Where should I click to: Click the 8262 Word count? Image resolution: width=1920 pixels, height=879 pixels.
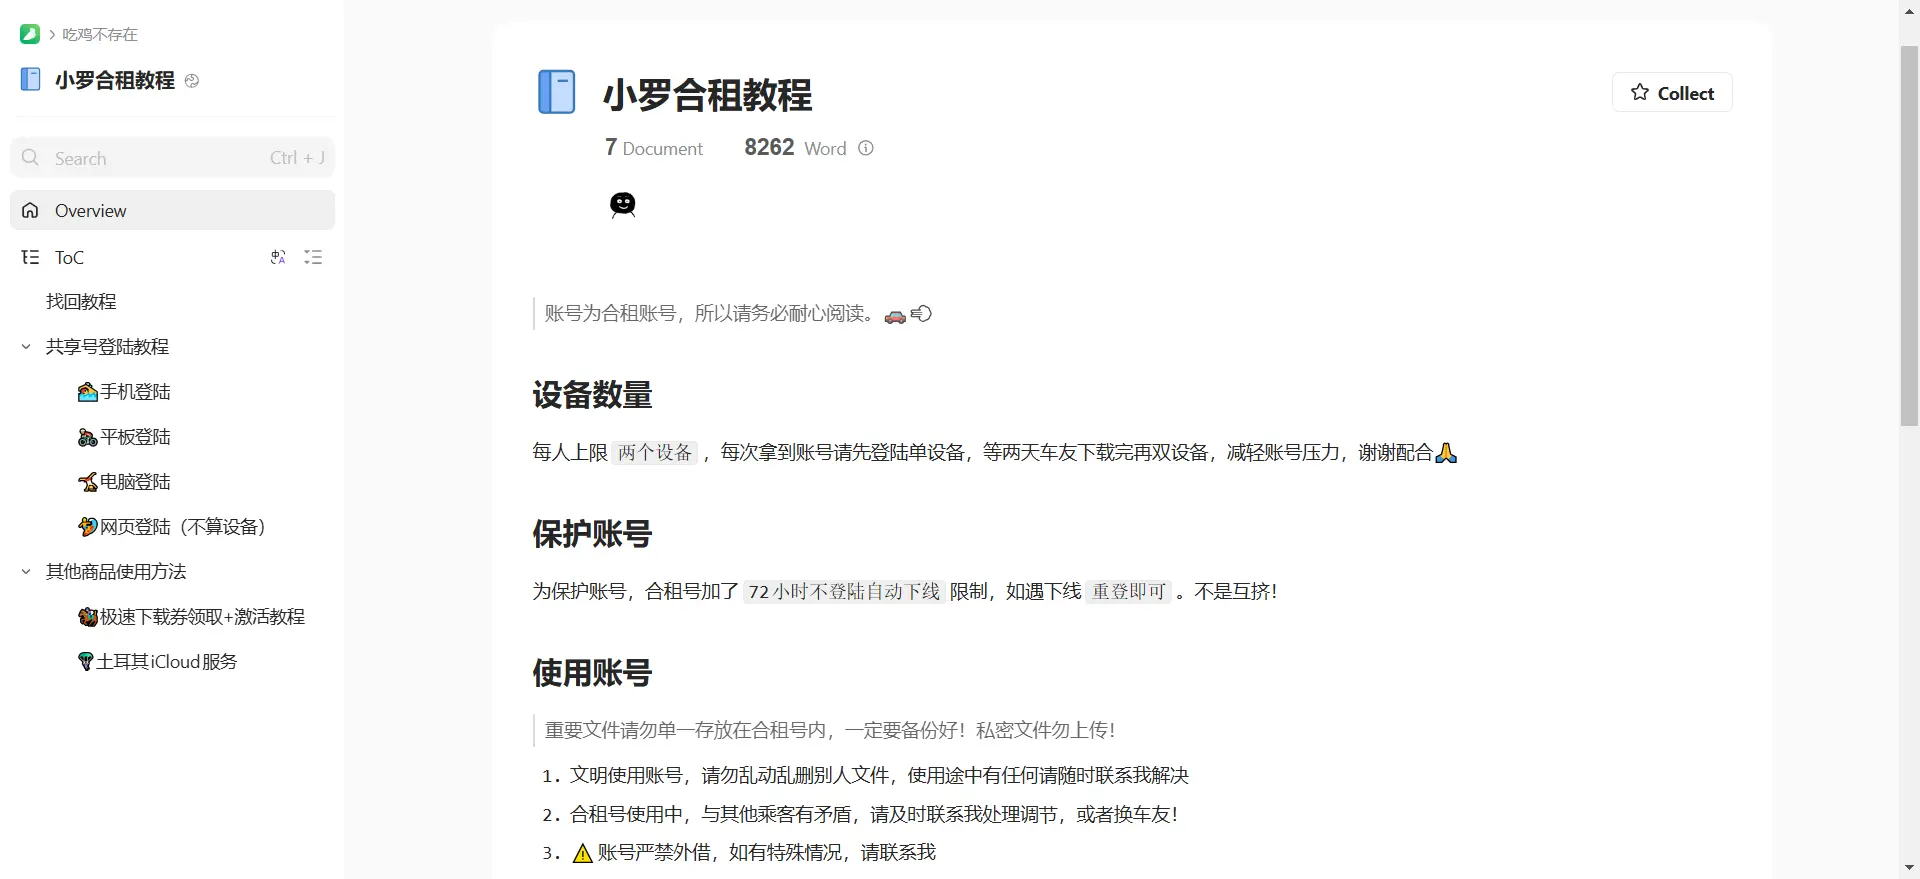pos(795,148)
